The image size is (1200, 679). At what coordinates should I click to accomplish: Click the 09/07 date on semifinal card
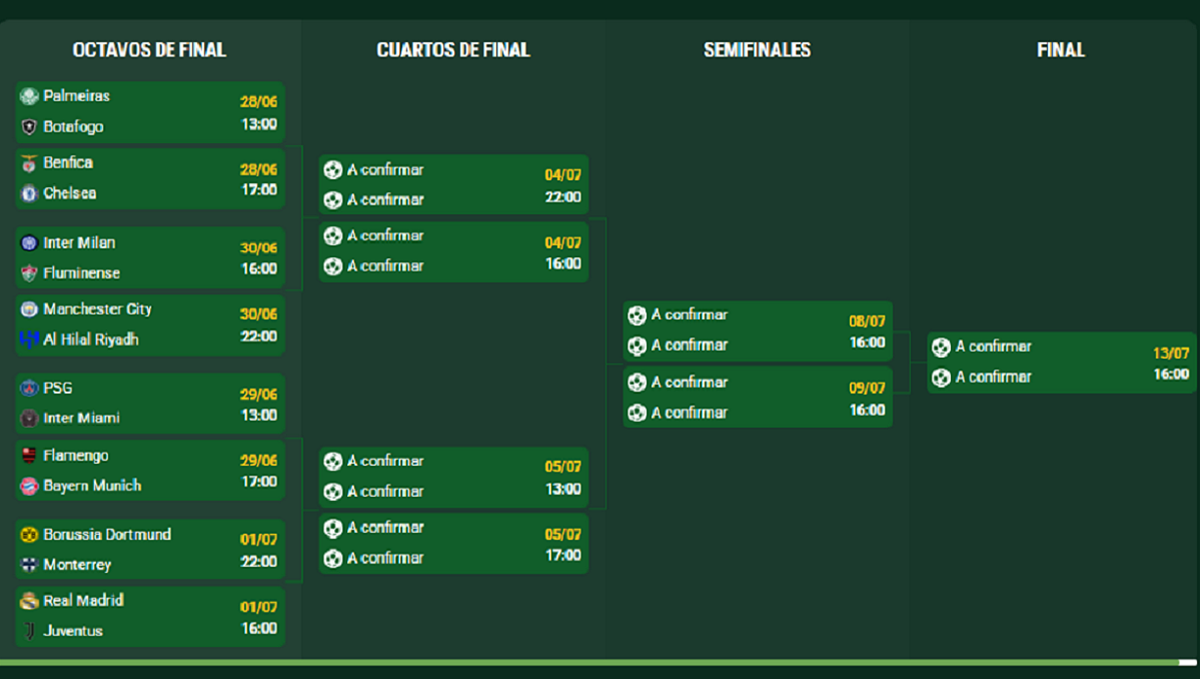[867, 389]
